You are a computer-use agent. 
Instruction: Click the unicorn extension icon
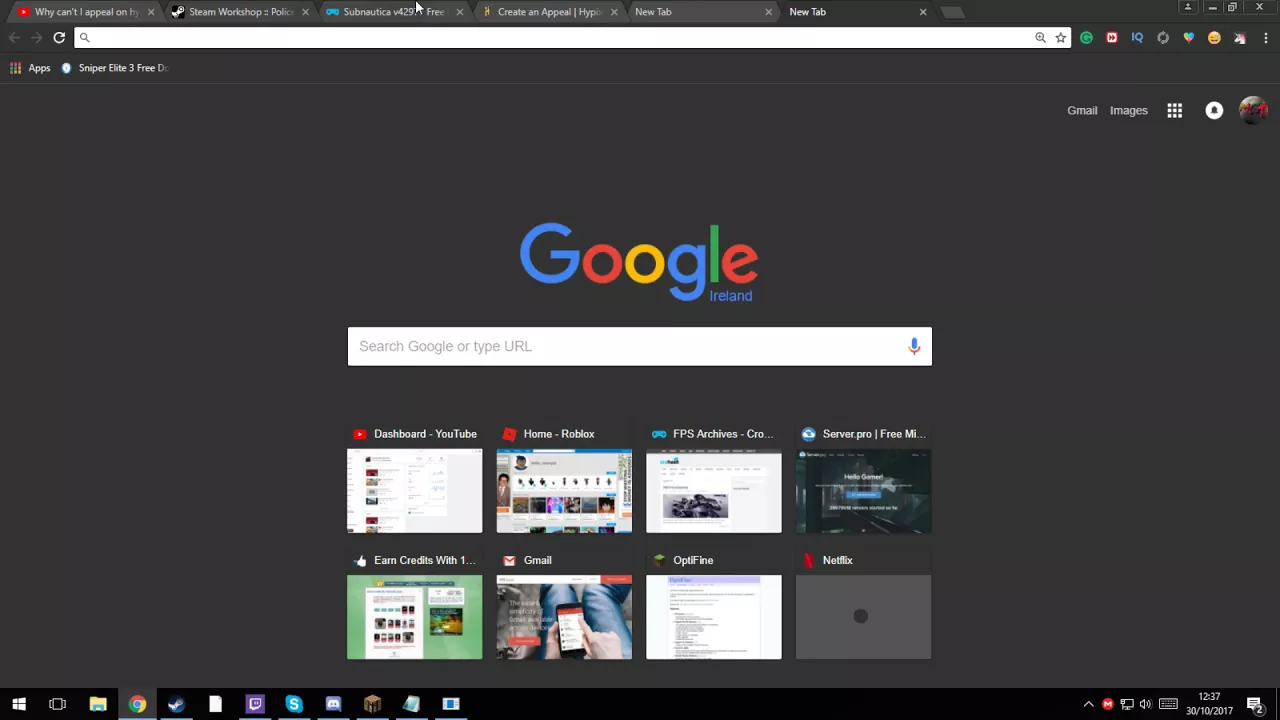tap(1240, 38)
